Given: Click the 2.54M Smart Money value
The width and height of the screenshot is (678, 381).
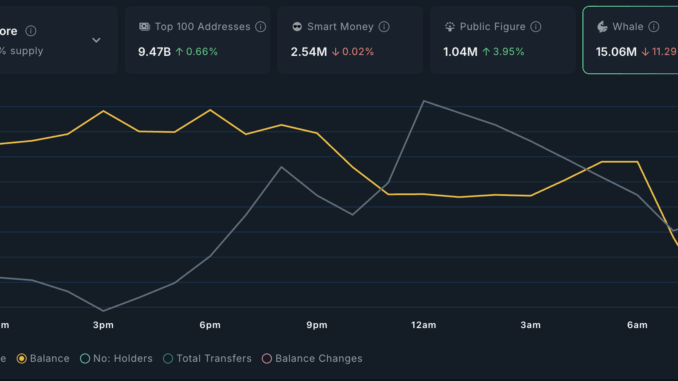Looking at the screenshot, I should [x=309, y=52].
